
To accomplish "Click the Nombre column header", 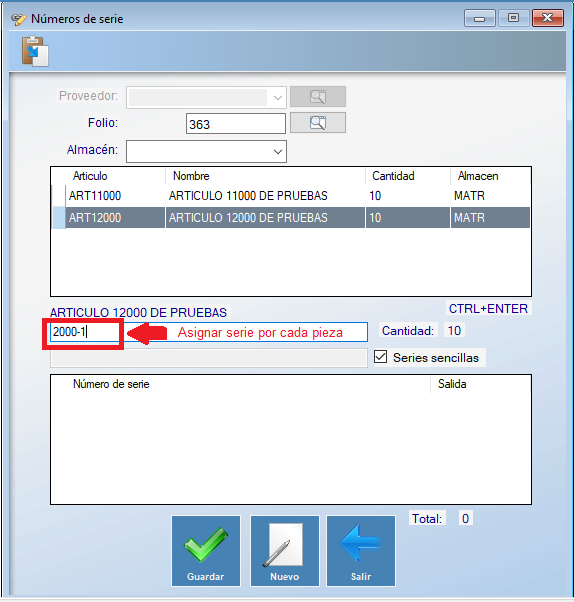I will point(191,176).
